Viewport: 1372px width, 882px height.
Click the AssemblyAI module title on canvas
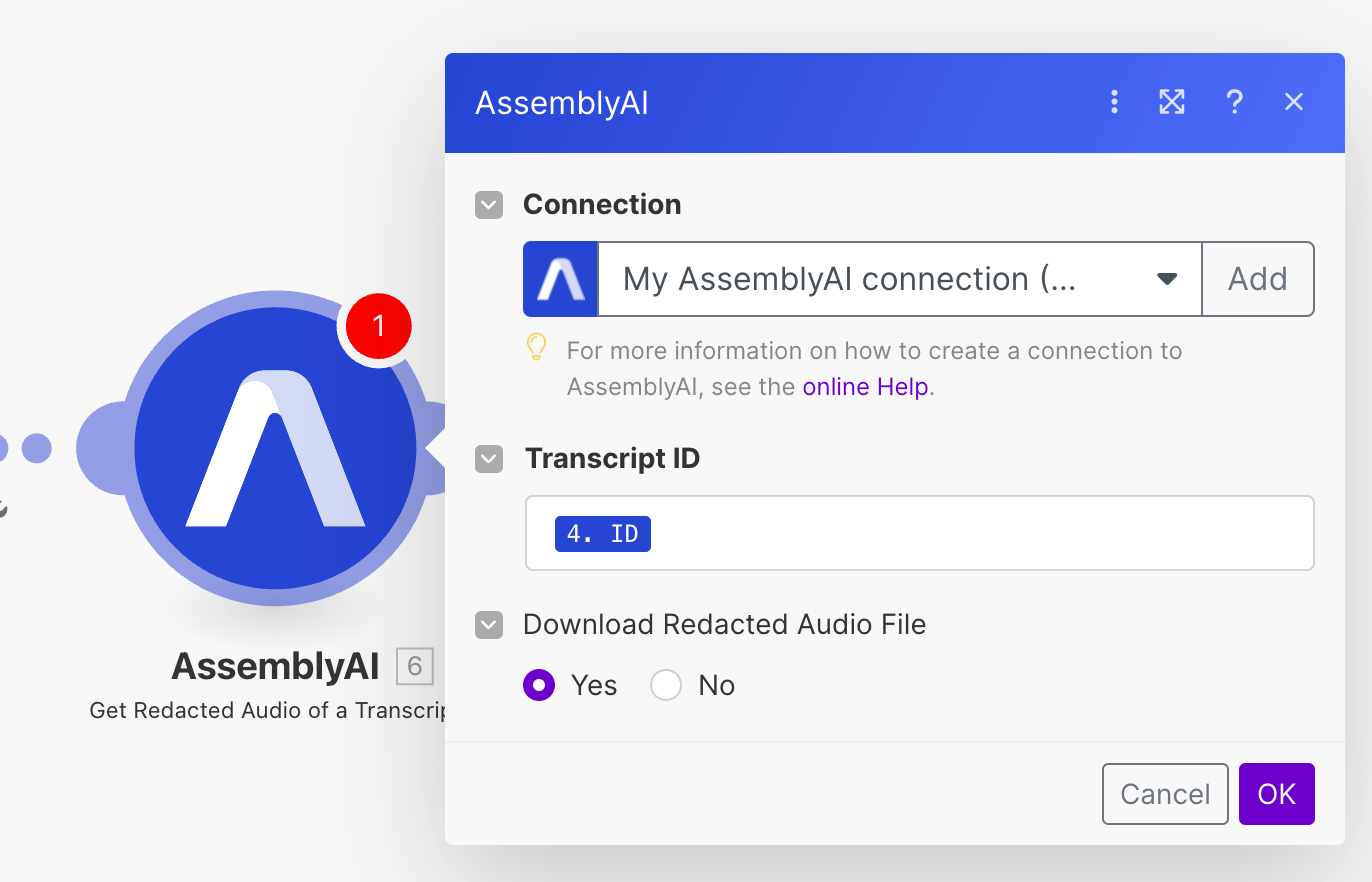pos(275,666)
